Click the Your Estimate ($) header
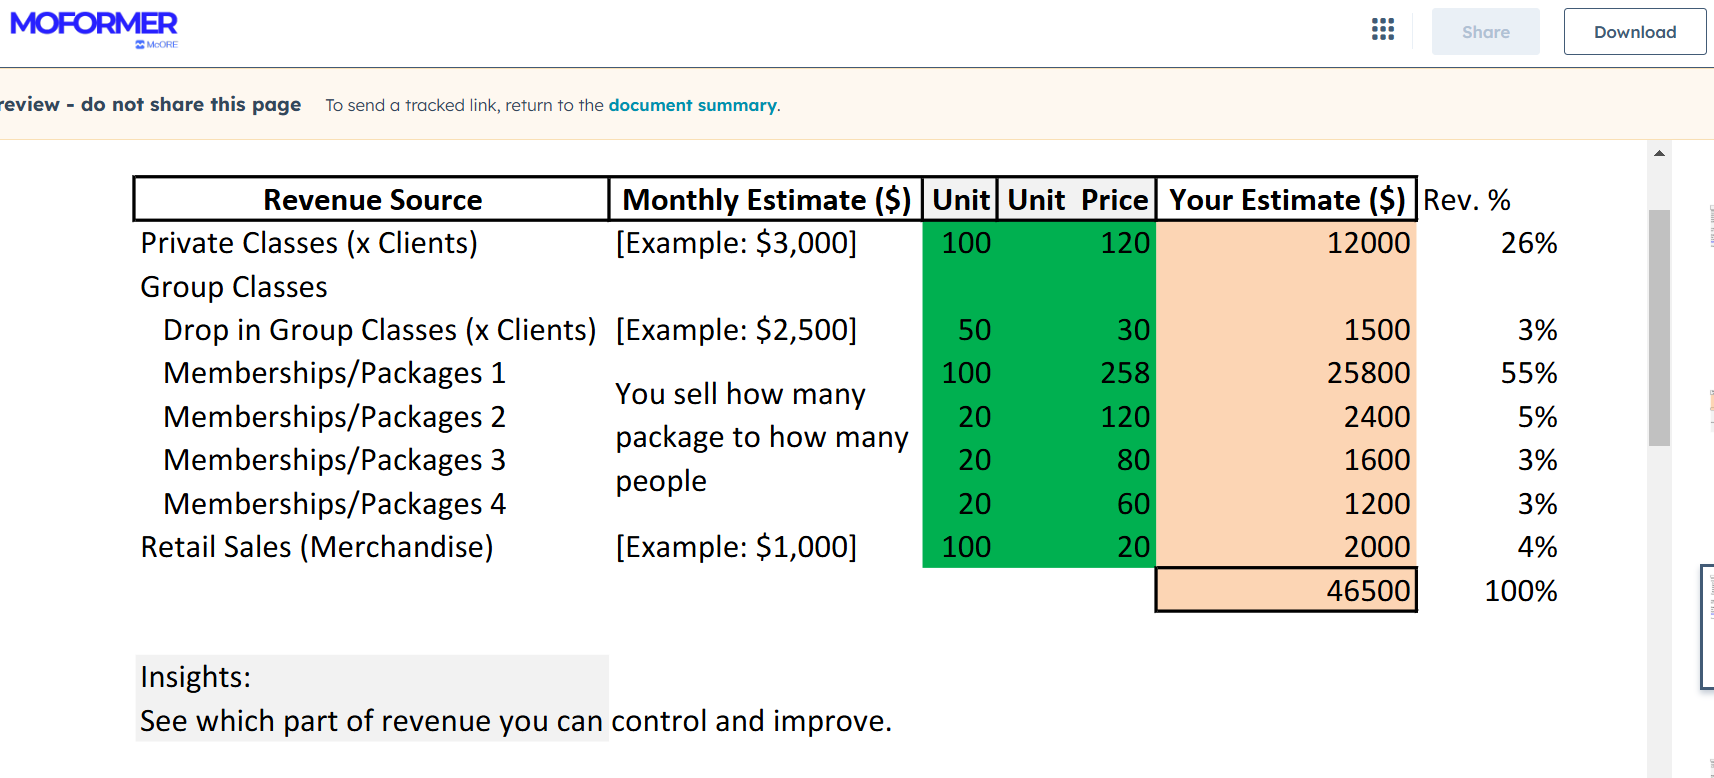1714x778 pixels. (x=1286, y=200)
